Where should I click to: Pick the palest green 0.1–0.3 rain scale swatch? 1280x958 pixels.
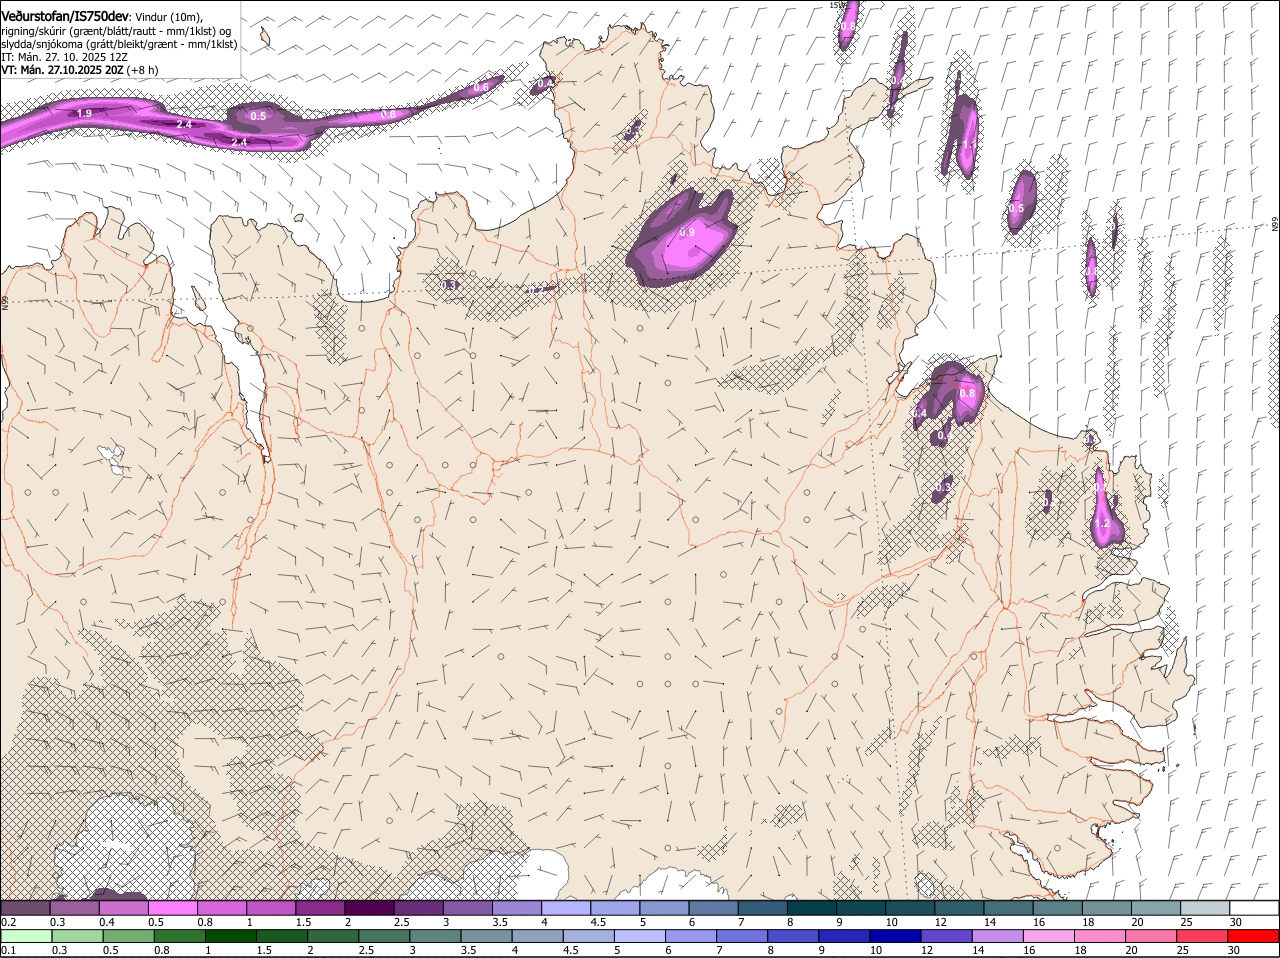point(25,937)
